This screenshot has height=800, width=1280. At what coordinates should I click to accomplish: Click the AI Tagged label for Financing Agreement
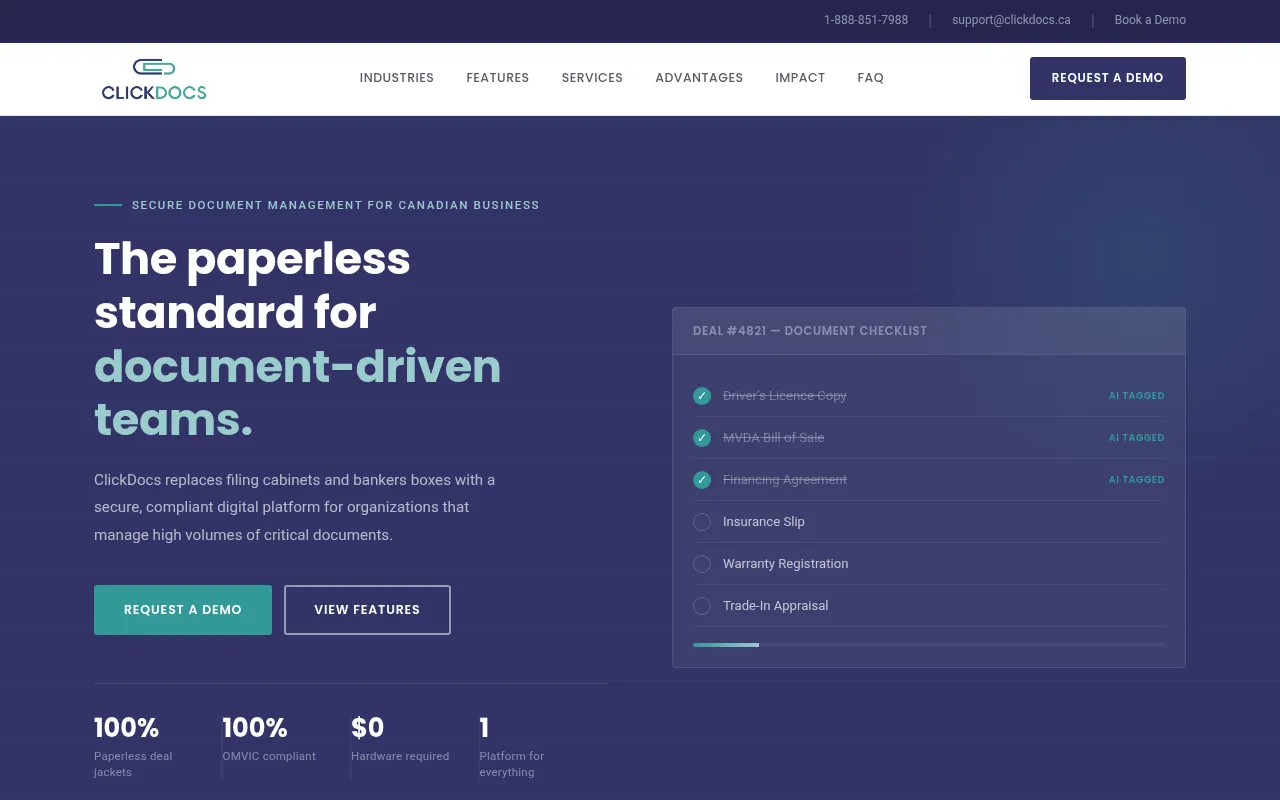(x=1137, y=480)
